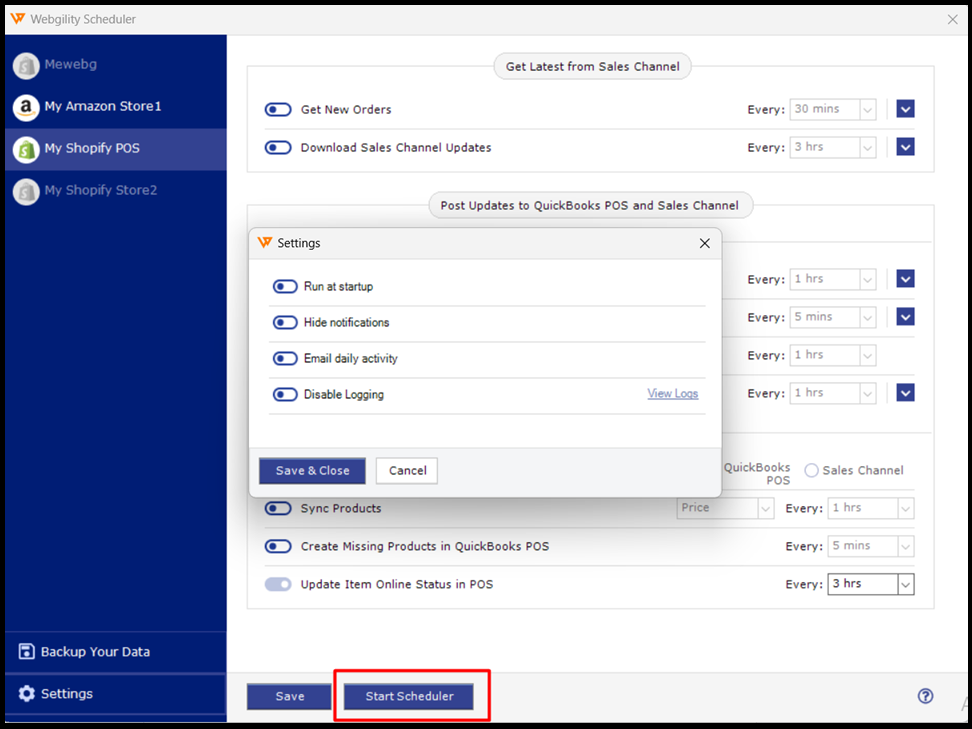Screen dimensions: 972x729
Task: Open the Settings gear in the sidebar
Action: tap(29, 693)
